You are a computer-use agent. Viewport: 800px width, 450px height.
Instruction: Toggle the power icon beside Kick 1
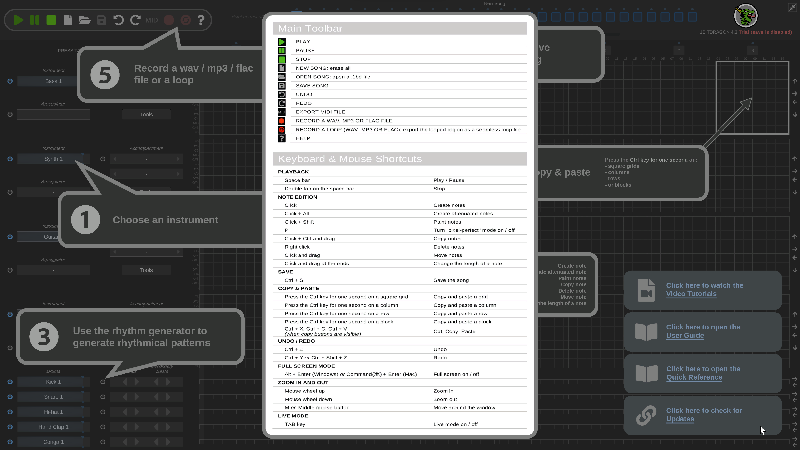coord(10,382)
